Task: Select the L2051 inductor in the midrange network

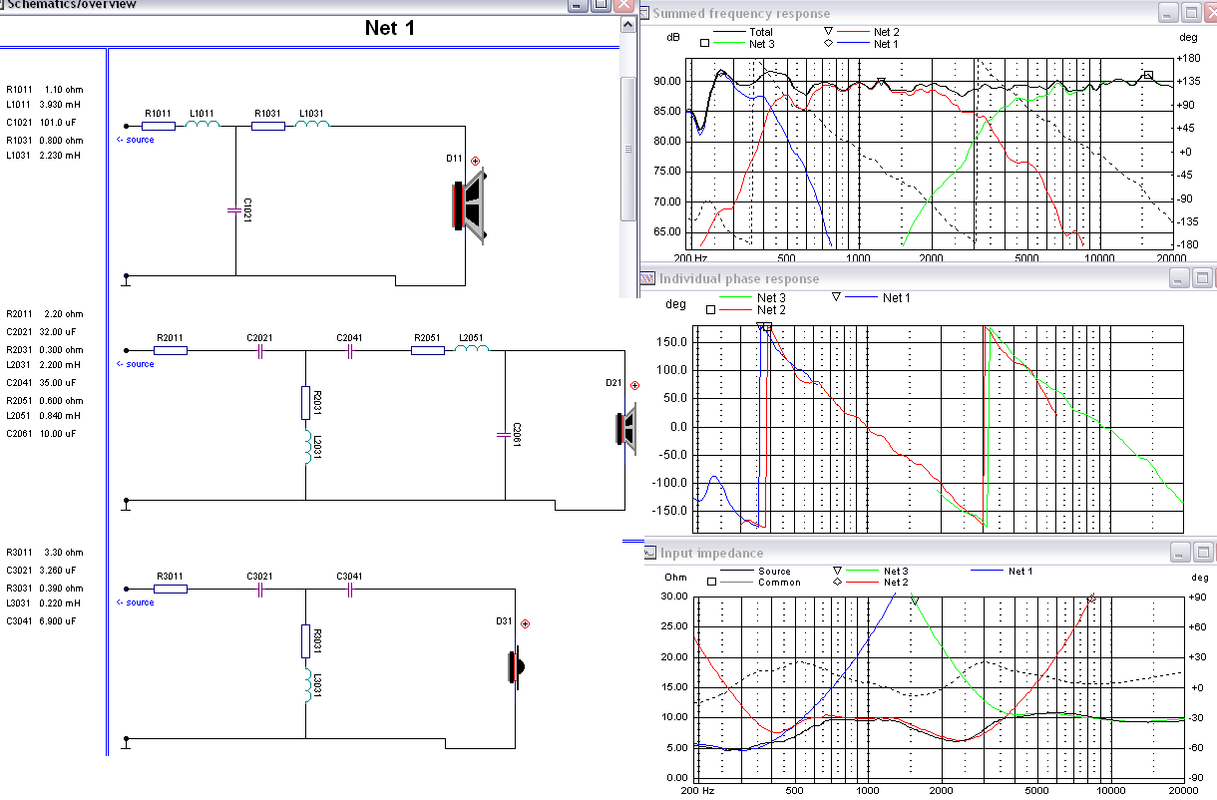Action: click(473, 350)
